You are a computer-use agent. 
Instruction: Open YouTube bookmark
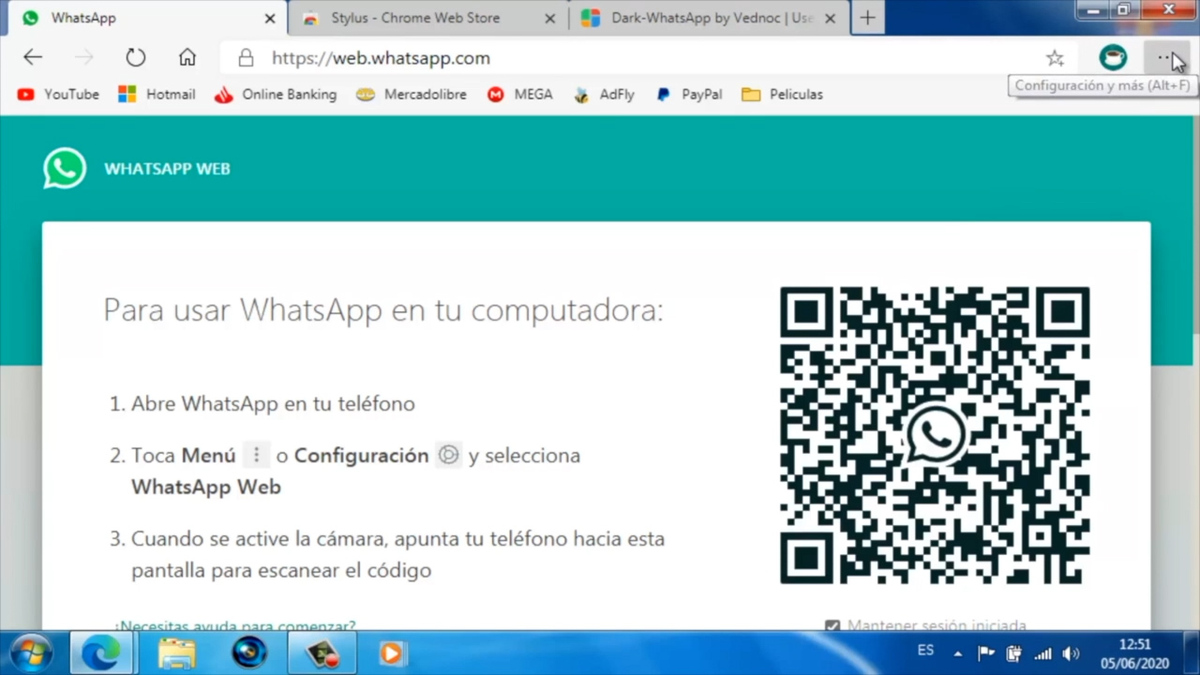click(58, 94)
